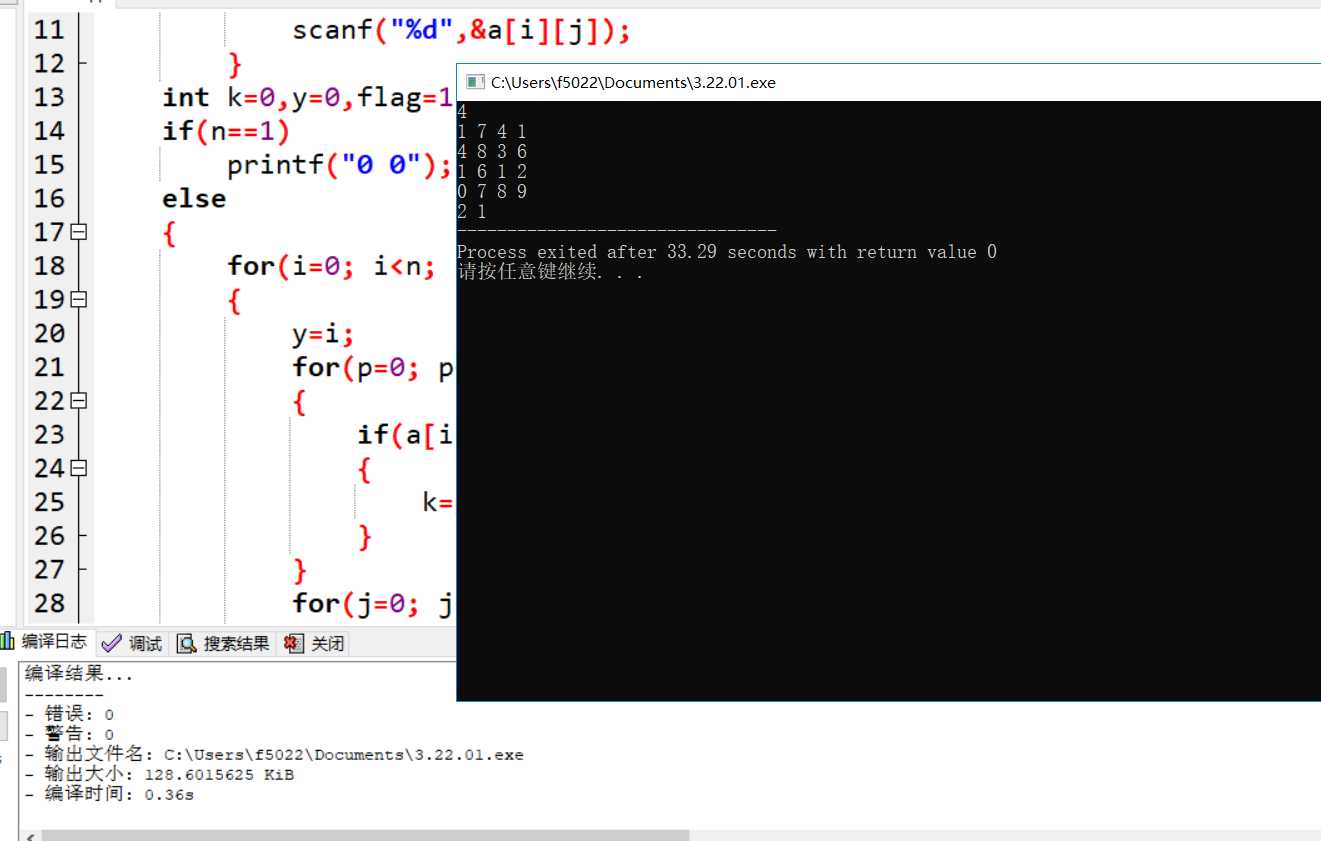The image size is (1321, 841).
Task: Click line number 23 in gutter
Action: coord(48,434)
